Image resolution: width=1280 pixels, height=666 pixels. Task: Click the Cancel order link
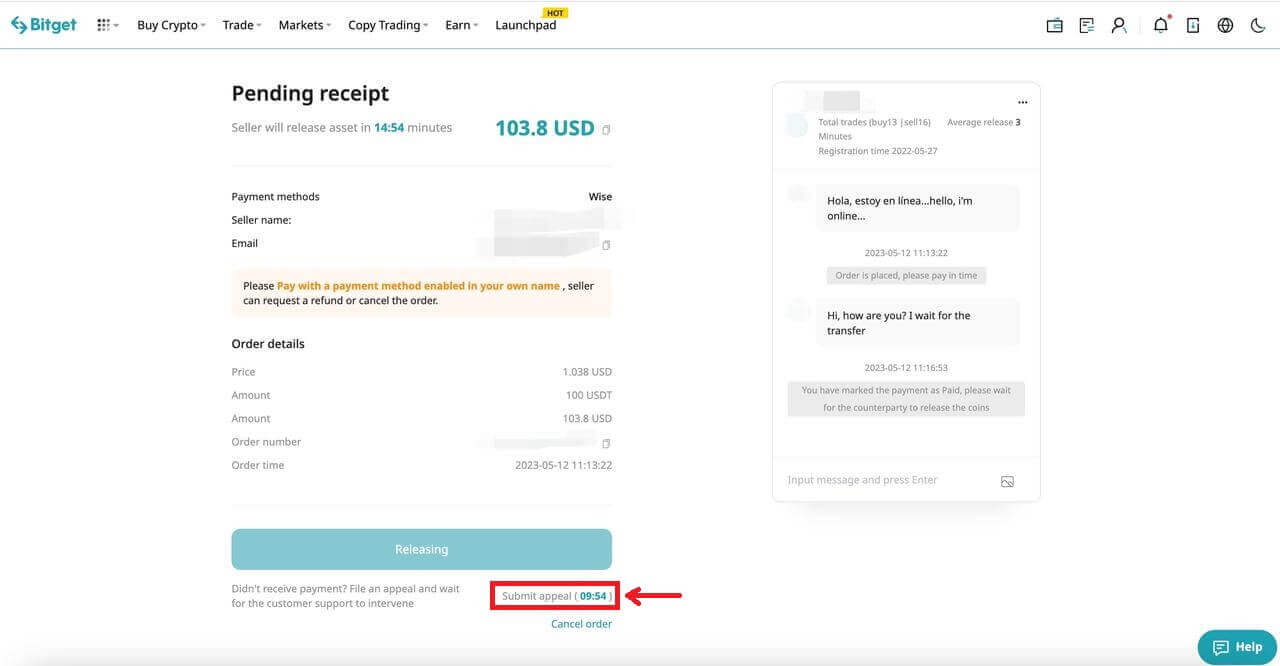click(581, 624)
